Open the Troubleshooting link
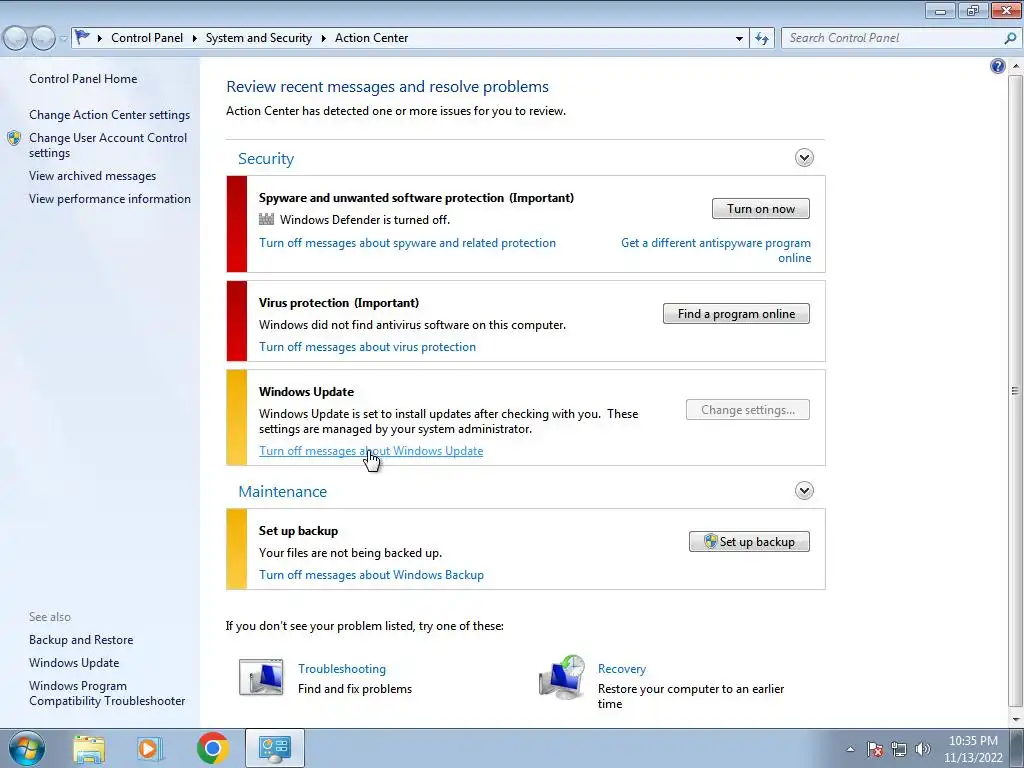 click(x=342, y=669)
